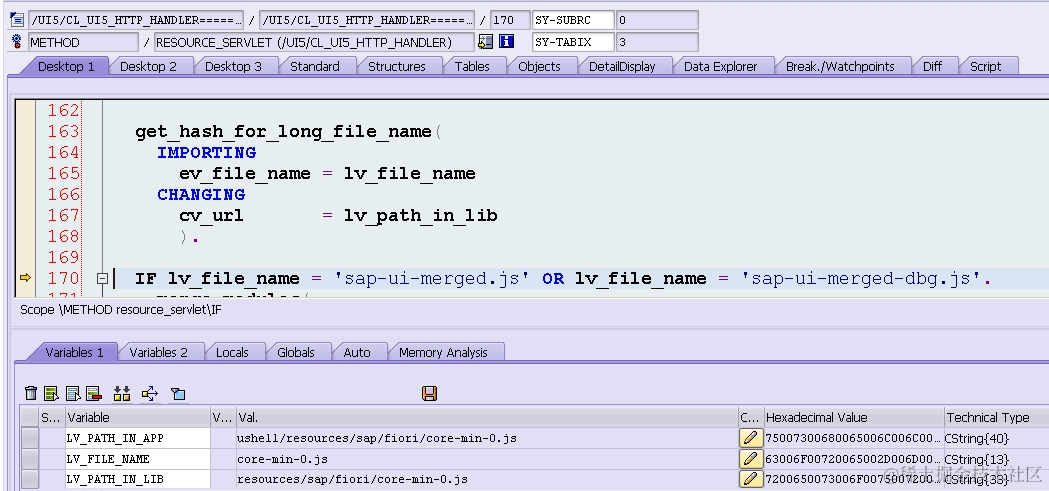Select the row selector for LV_FILE_NAME
This screenshot has width=1049, height=491.
29,459
